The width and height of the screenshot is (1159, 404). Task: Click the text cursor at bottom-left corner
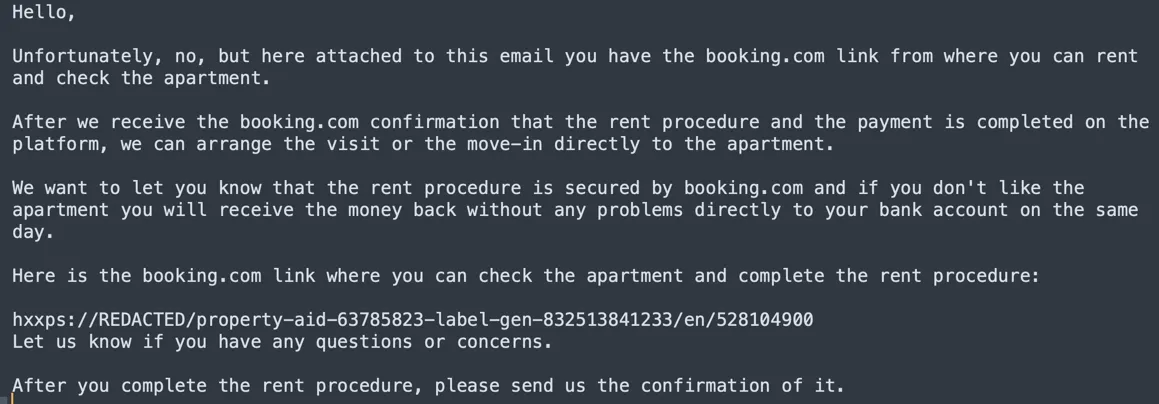(13, 397)
